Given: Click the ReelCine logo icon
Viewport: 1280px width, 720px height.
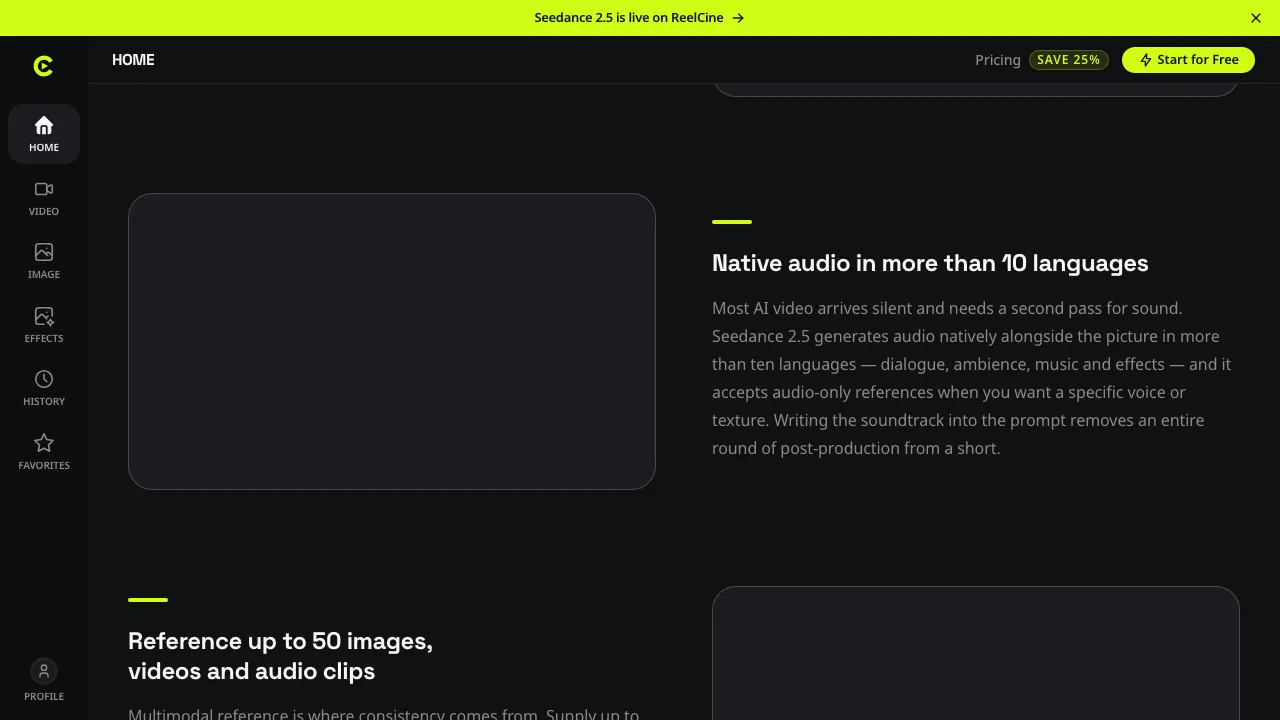Looking at the screenshot, I should pyautogui.click(x=43, y=66).
